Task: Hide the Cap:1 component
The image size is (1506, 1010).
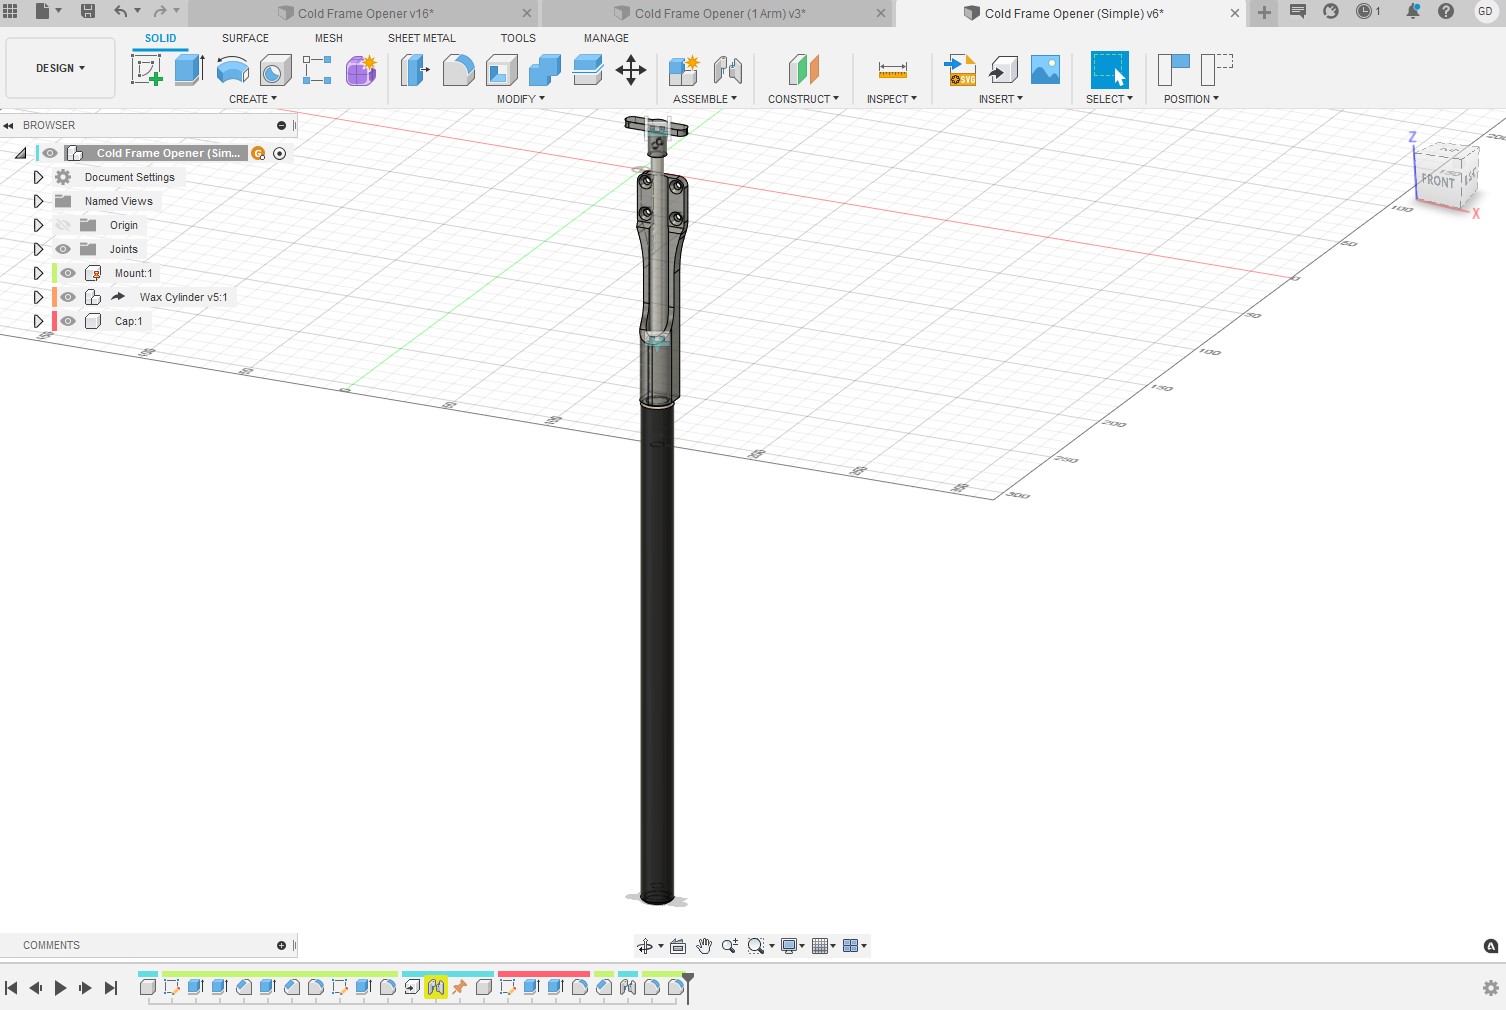Action: (68, 321)
